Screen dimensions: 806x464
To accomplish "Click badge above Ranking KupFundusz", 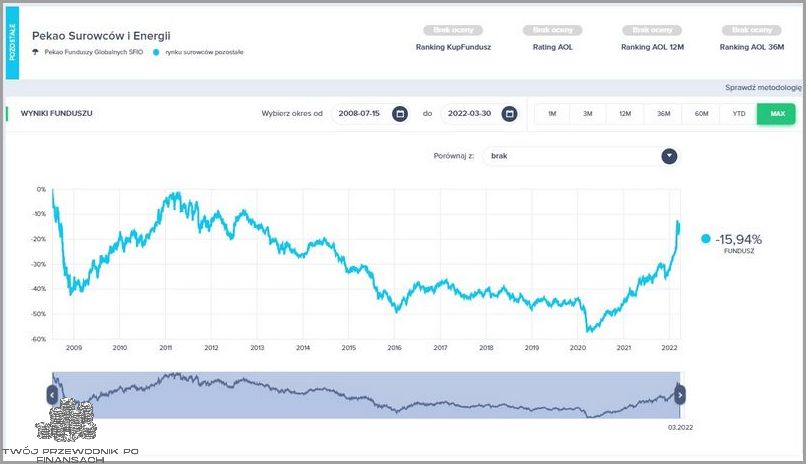I will point(453,30).
